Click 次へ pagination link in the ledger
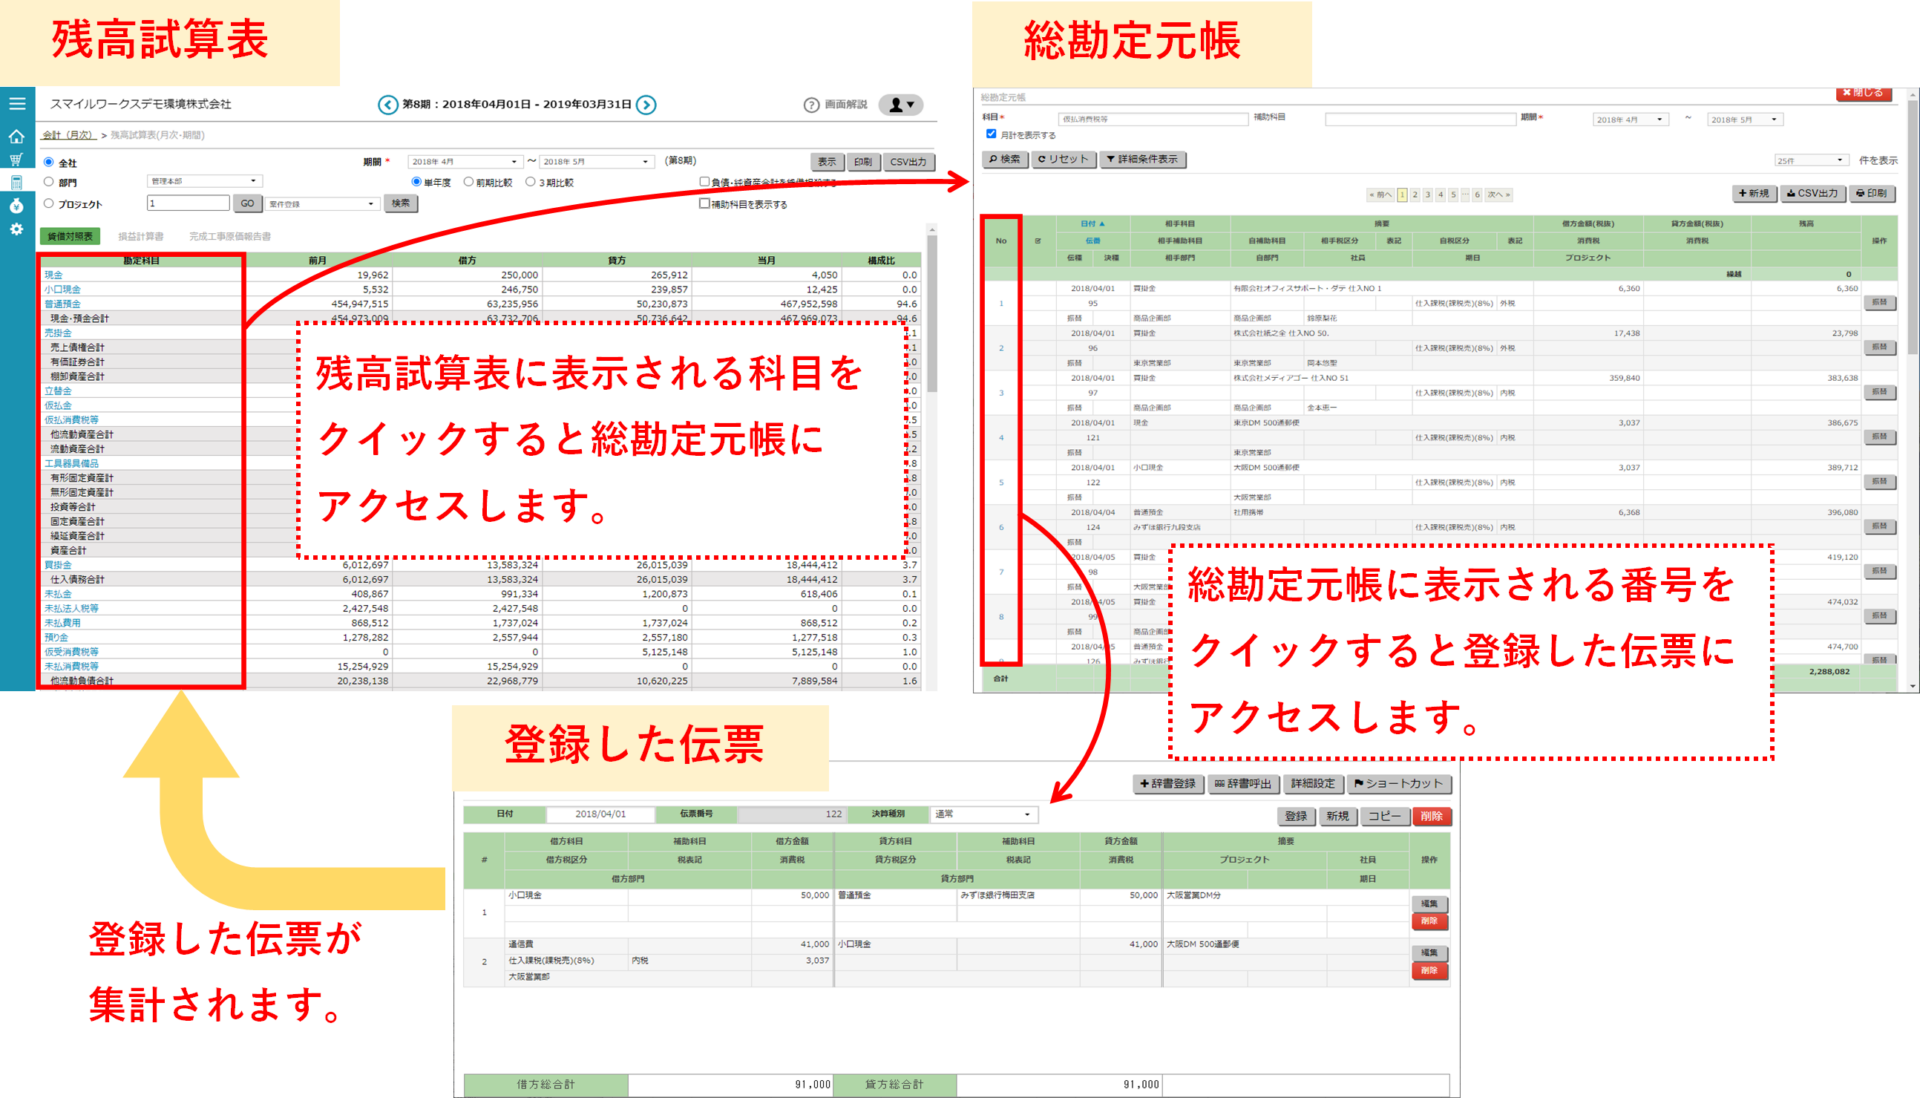Viewport: 1920px width, 1098px height. pyautogui.click(x=1499, y=195)
